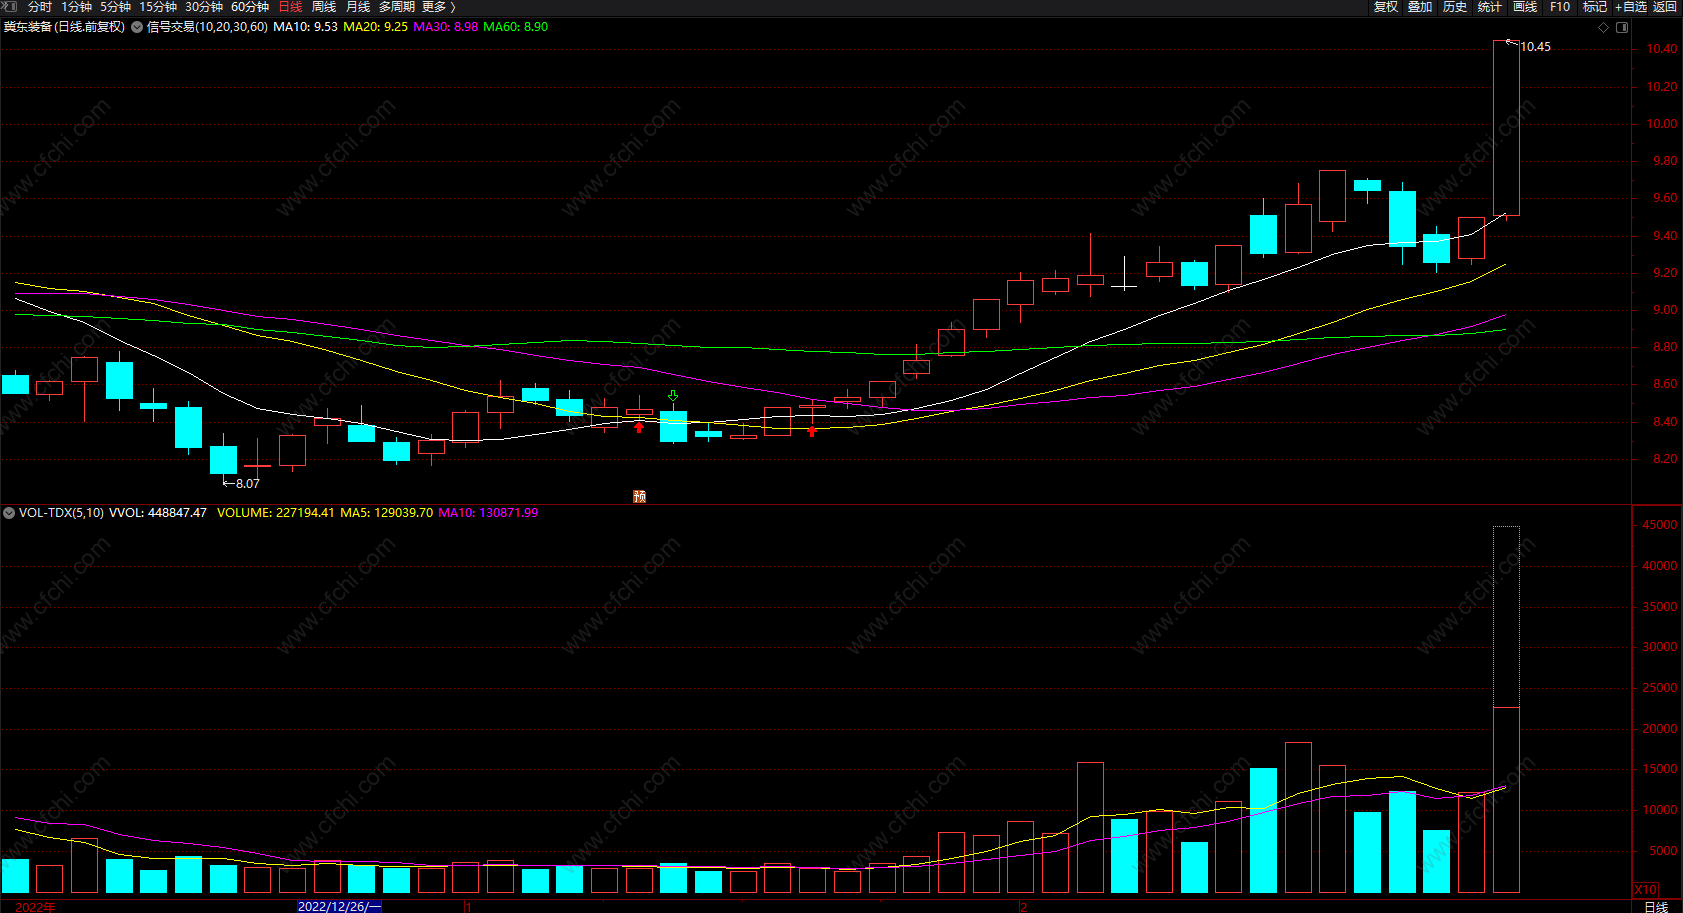1683x913 pixels.
Task: Click the 10.40 price axis label
Action: 1662,49
